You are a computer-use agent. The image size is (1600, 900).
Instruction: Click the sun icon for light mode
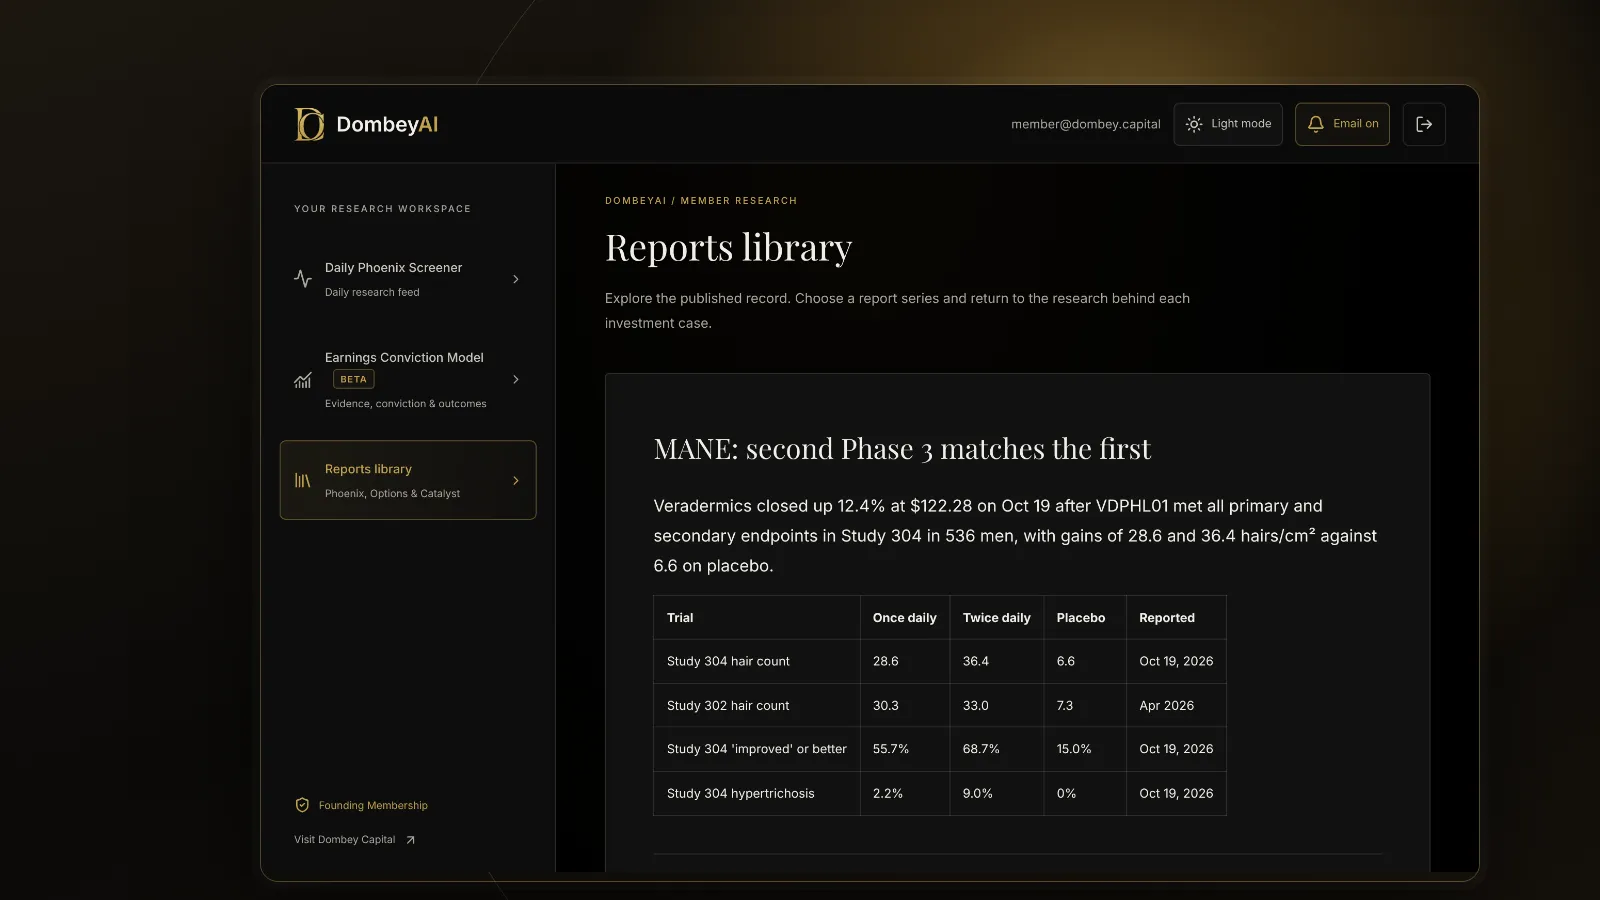click(x=1194, y=124)
